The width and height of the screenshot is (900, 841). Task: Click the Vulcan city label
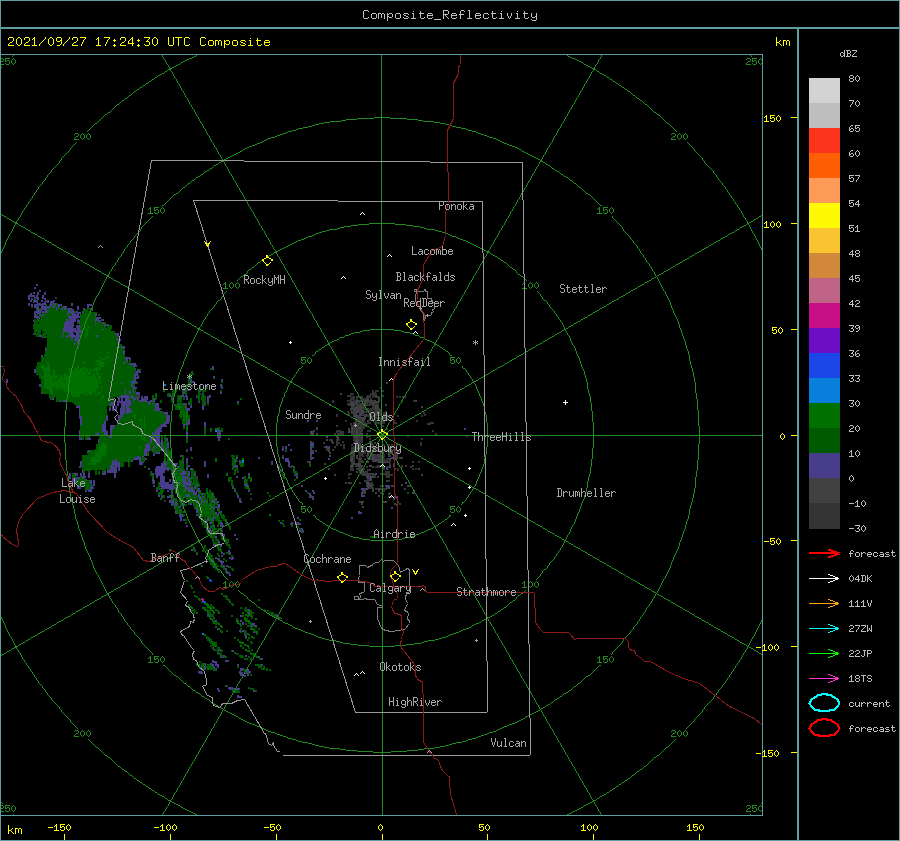(509, 743)
